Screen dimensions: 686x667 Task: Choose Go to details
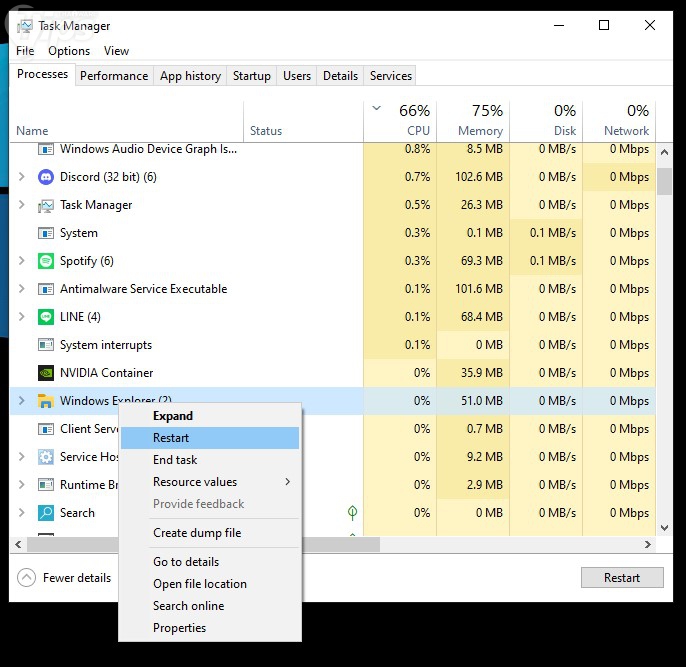click(210, 562)
